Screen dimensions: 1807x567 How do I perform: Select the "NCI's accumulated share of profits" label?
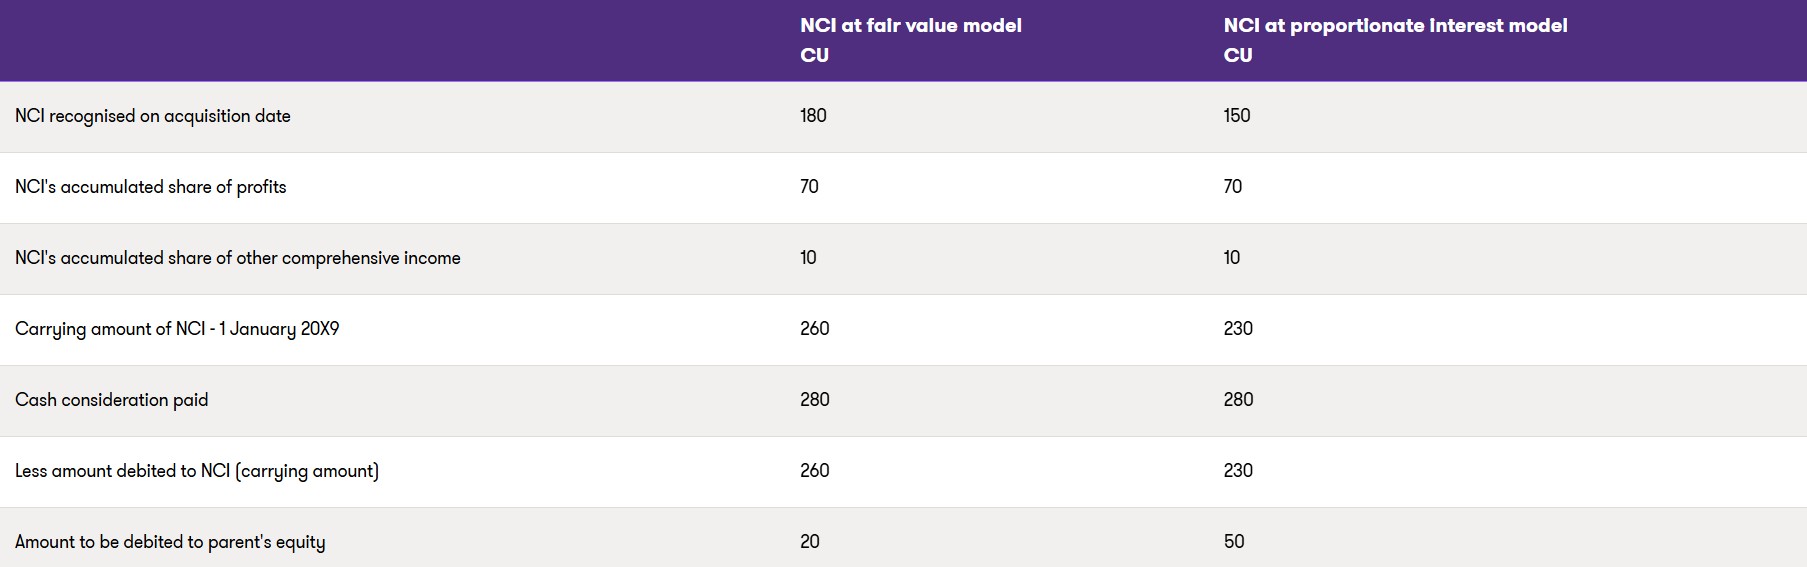tap(151, 187)
